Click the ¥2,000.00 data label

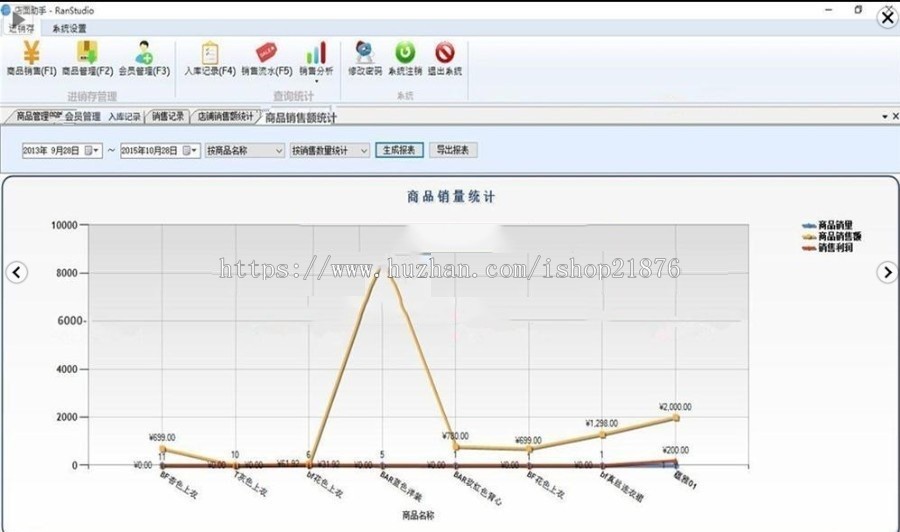click(675, 407)
